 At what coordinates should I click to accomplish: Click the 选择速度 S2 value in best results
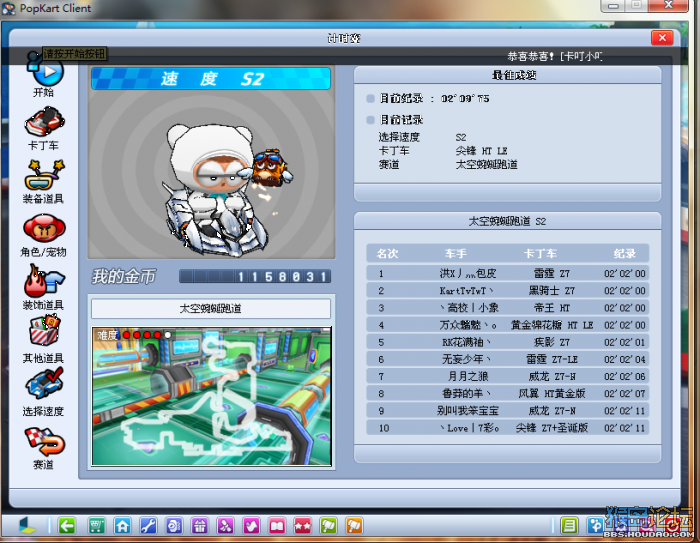click(461, 138)
